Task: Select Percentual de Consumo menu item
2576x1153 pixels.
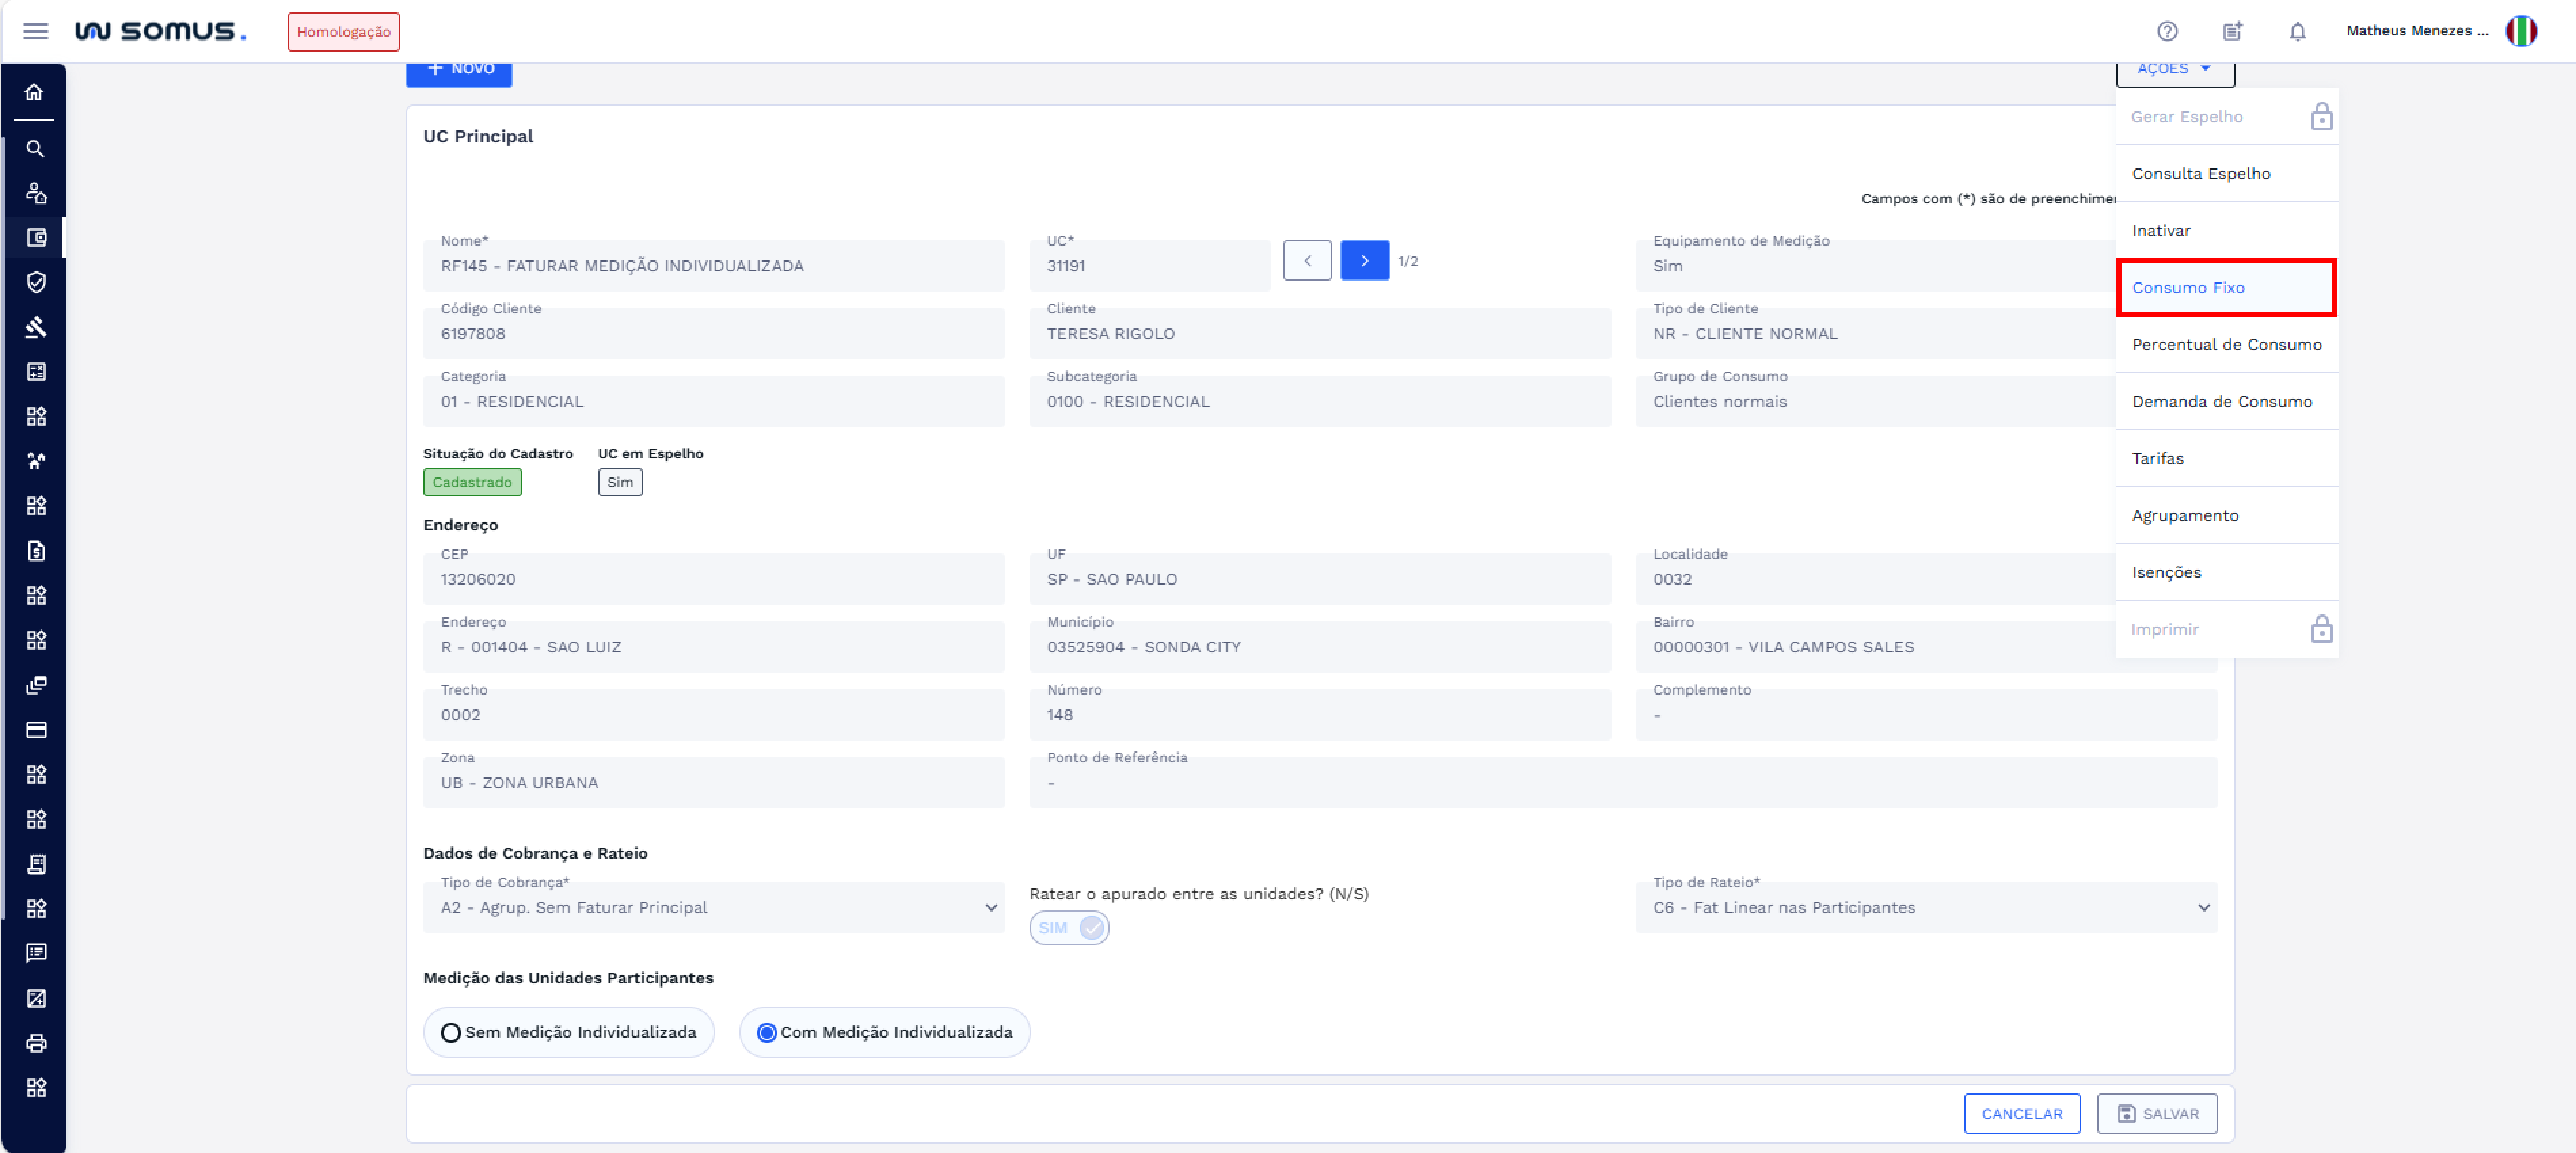Action: point(2226,345)
